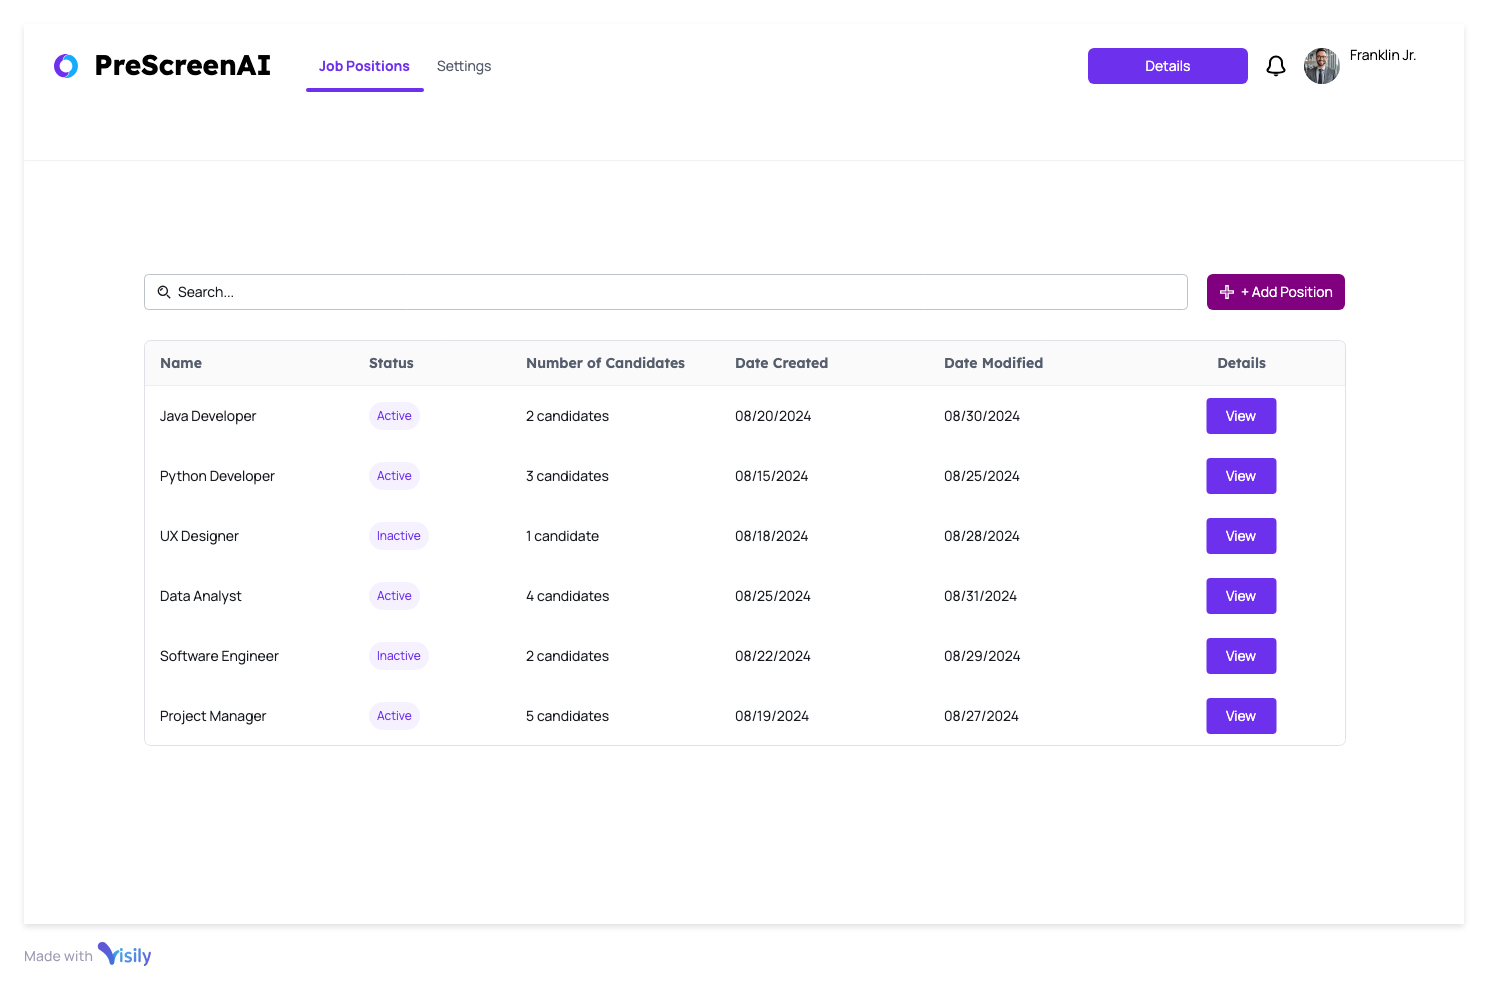This screenshot has width=1488, height=988.
Task: Toggle the Active status badge for Java Developer
Action: pos(394,416)
